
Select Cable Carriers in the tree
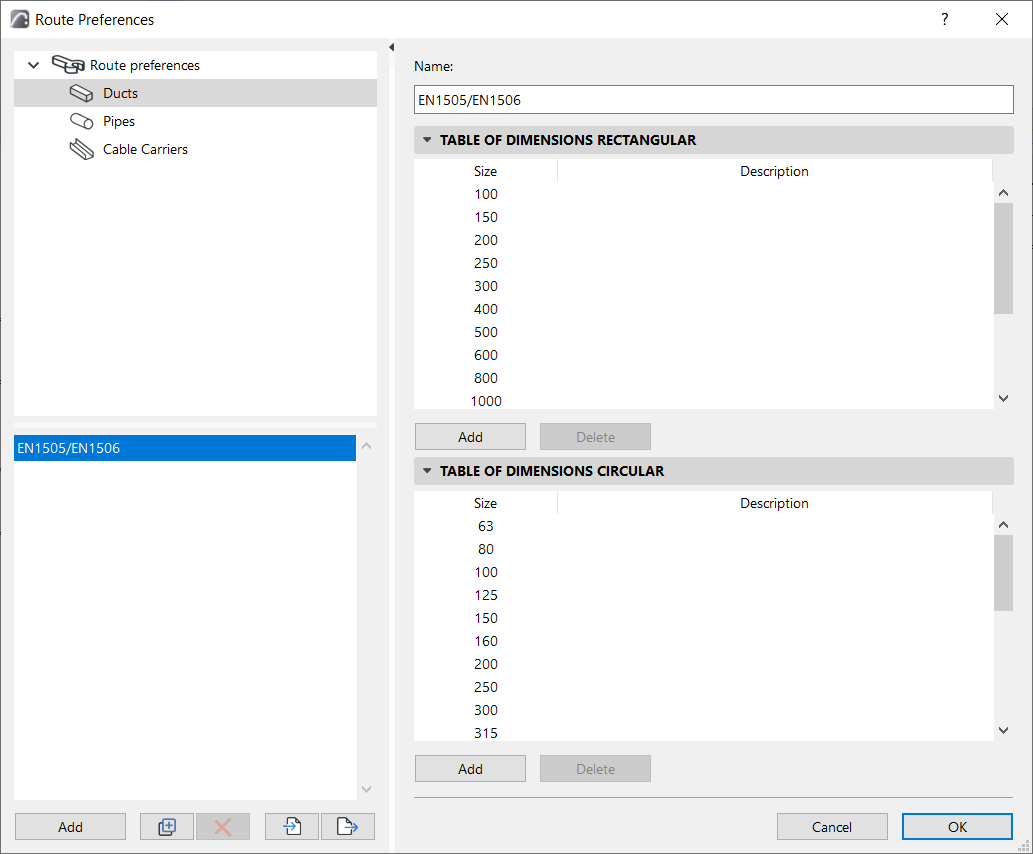pyautogui.click(x=196, y=150)
